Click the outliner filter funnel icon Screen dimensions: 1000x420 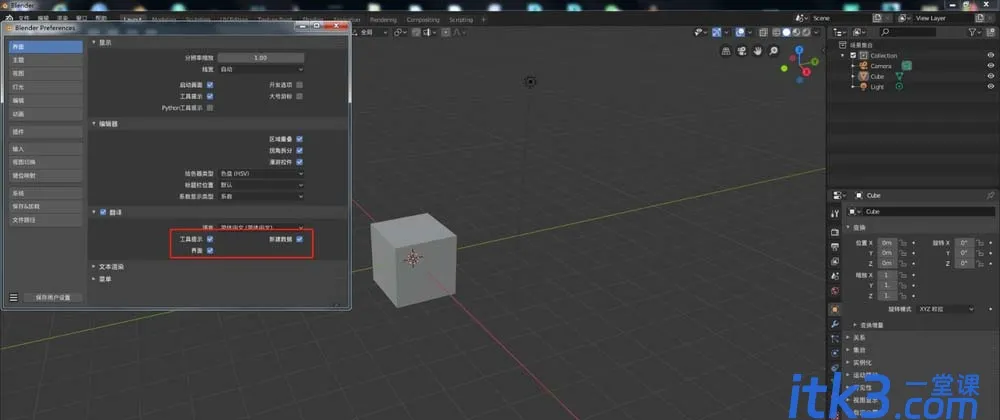coord(973,32)
